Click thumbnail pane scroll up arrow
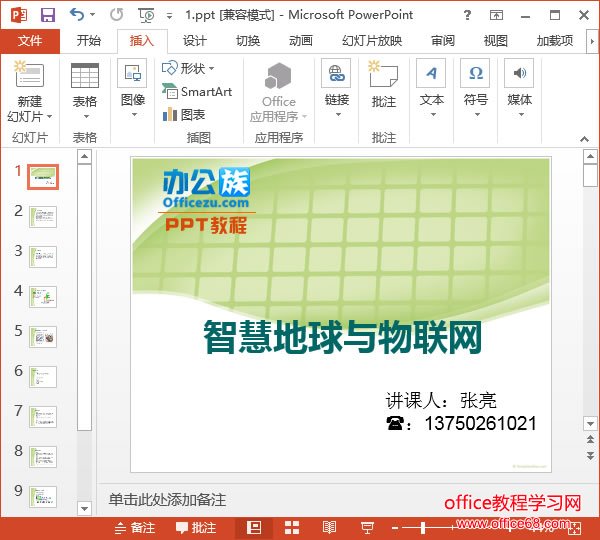 pos(84,157)
